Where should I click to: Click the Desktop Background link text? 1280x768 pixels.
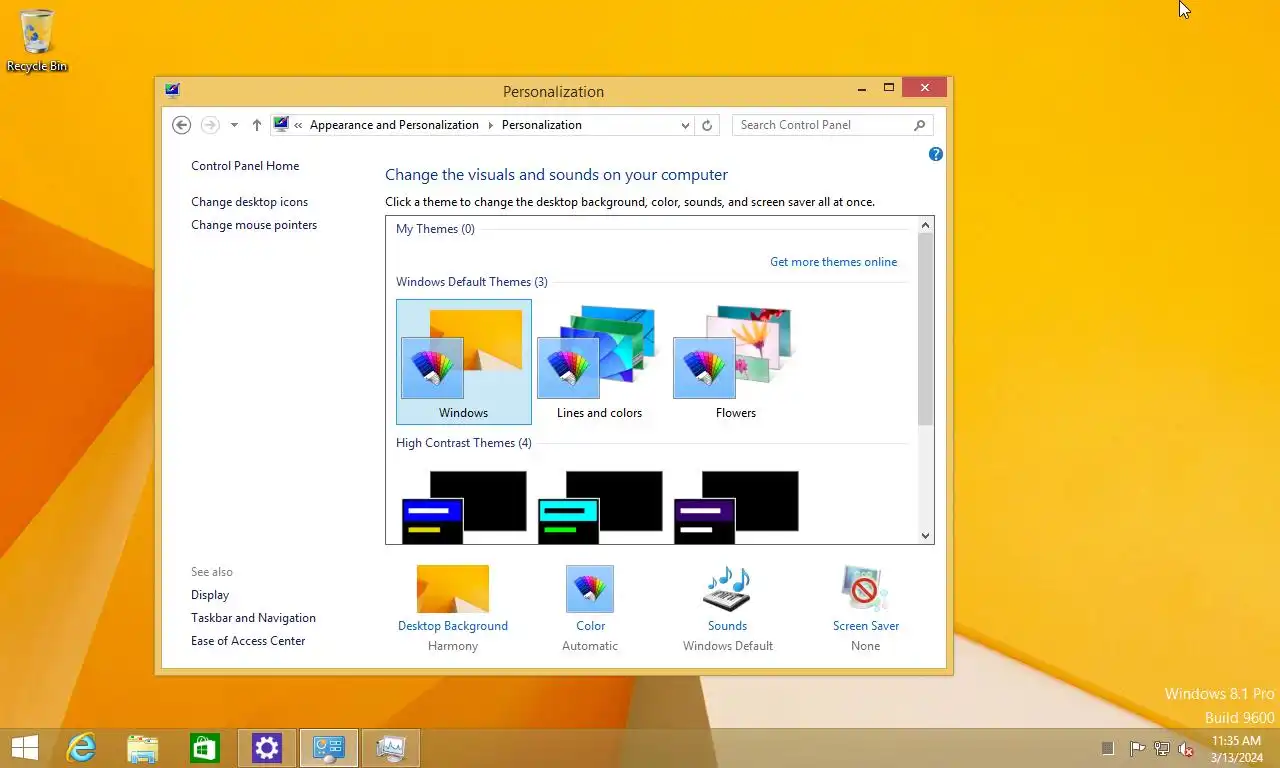pyautogui.click(x=453, y=626)
